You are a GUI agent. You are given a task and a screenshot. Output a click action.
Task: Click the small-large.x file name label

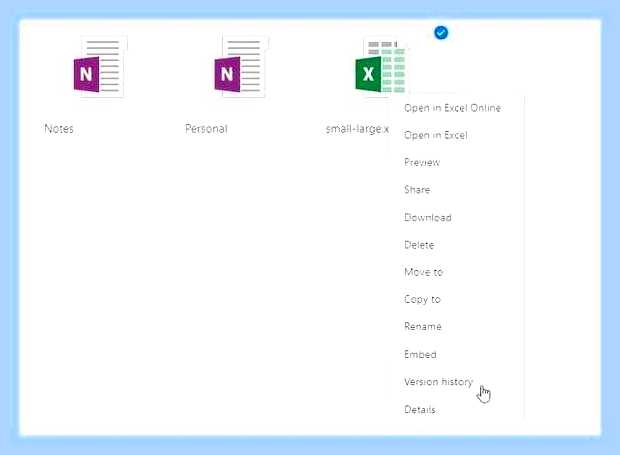(357, 129)
